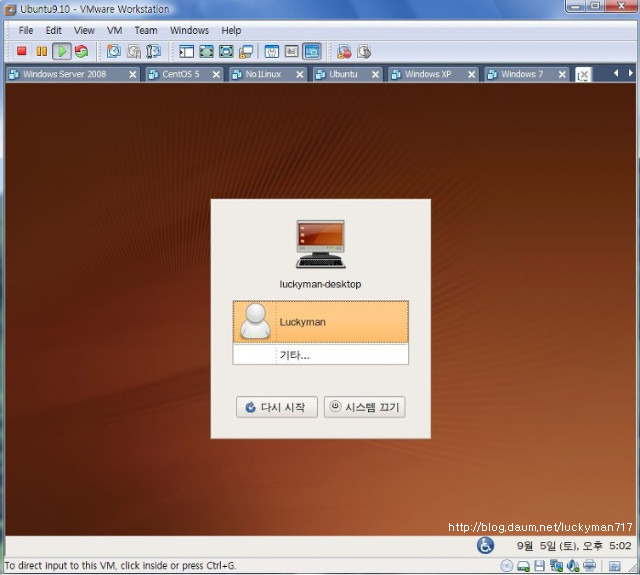This screenshot has height=575, width=640.
Task: Open the Edit menu
Action: coord(53,31)
